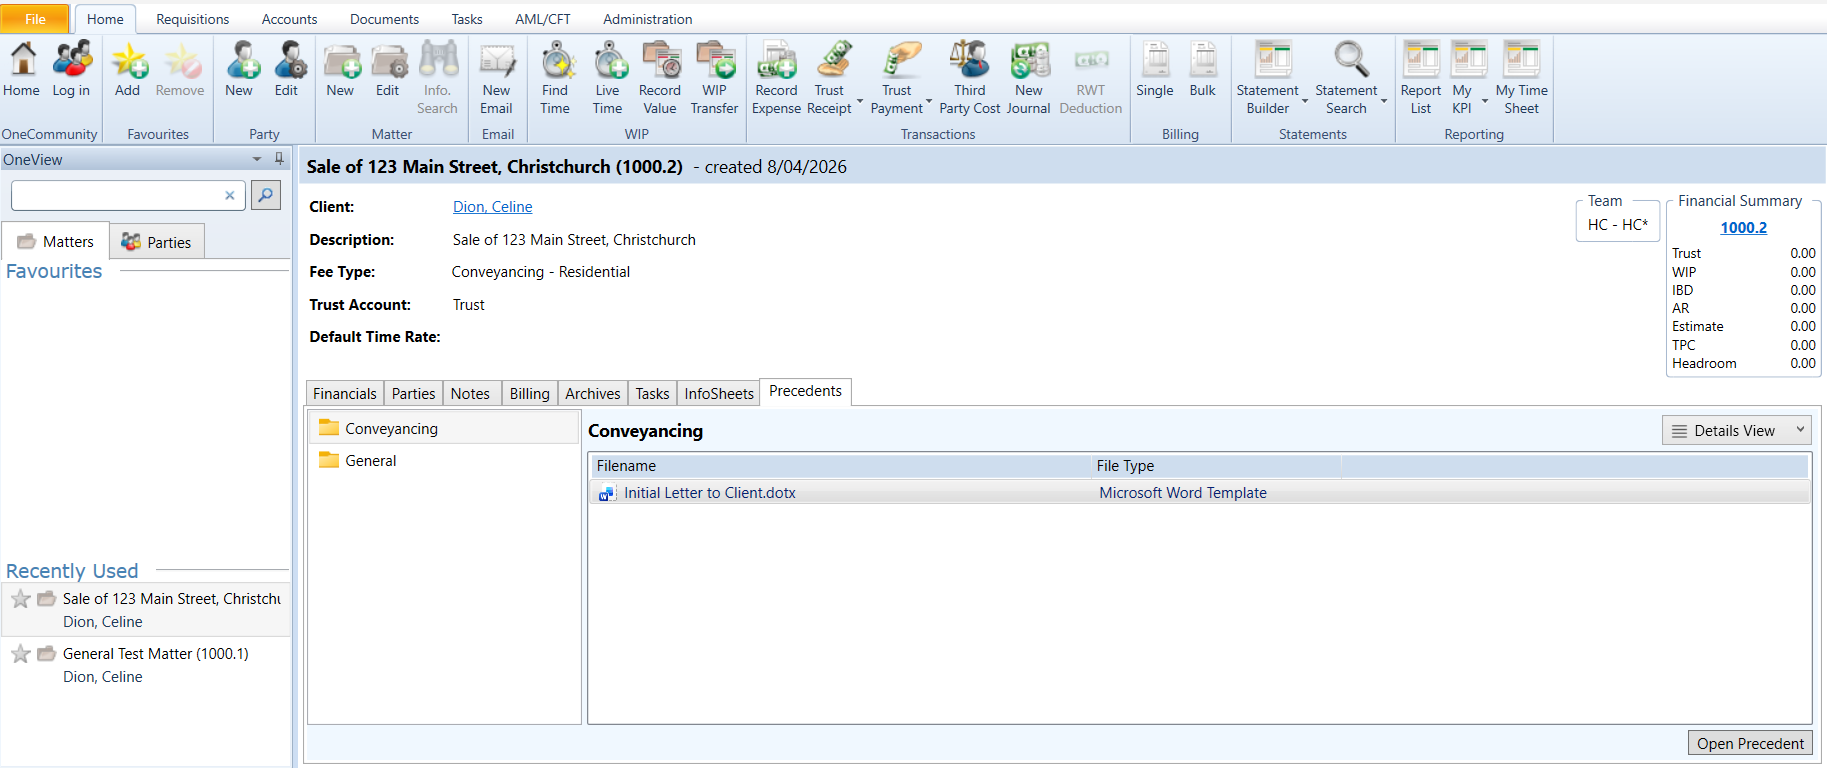The width and height of the screenshot is (1827, 768).
Task: Open the InfoSheets matter tab
Action: 719,394
